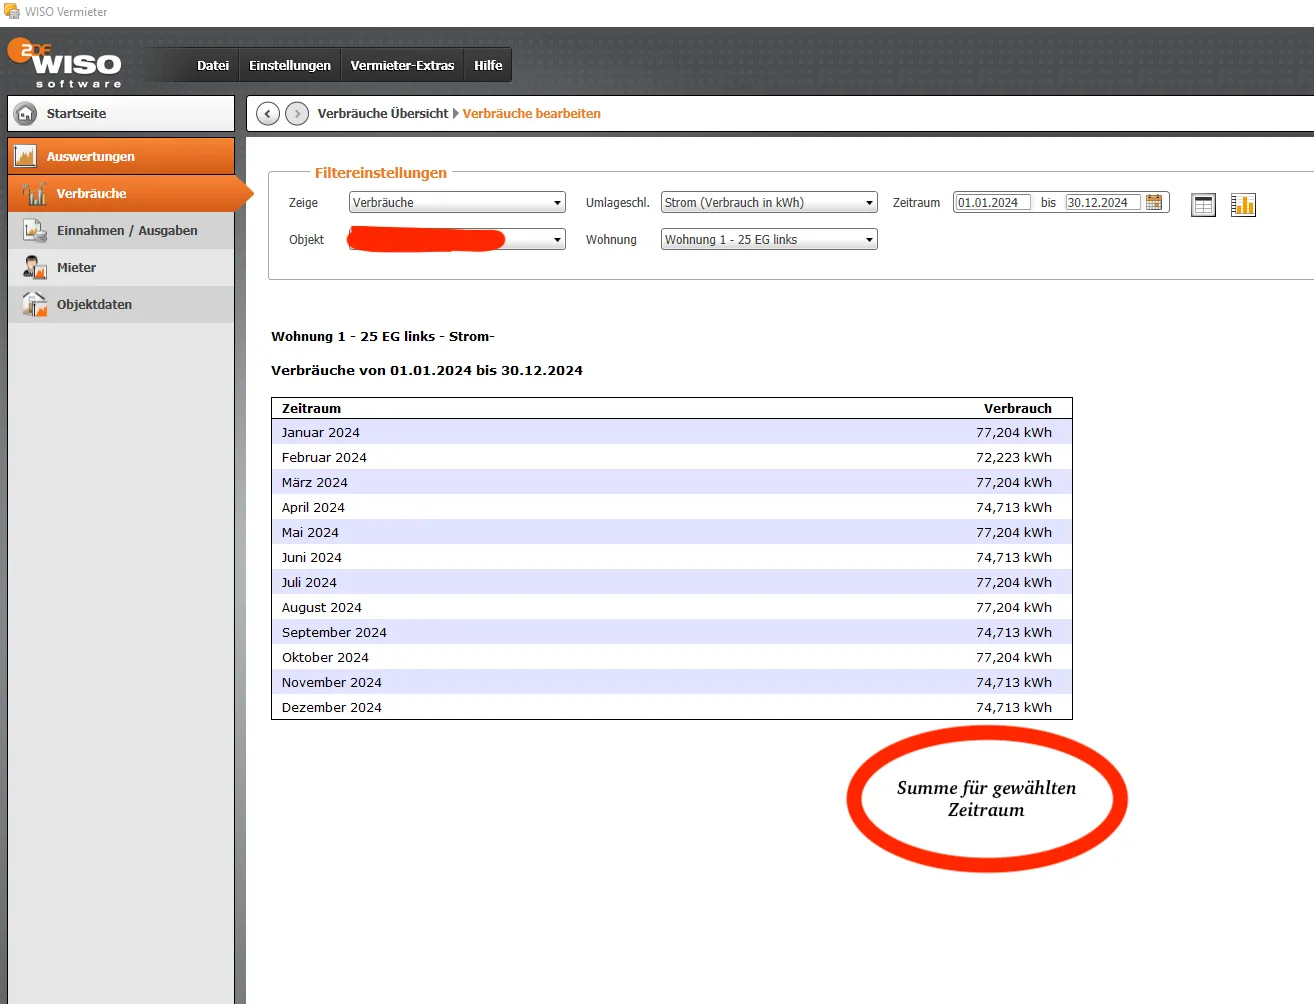Screen dimensions: 1314x1004
Task: Expand the Wohnung dropdown selector
Action: coord(869,240)
